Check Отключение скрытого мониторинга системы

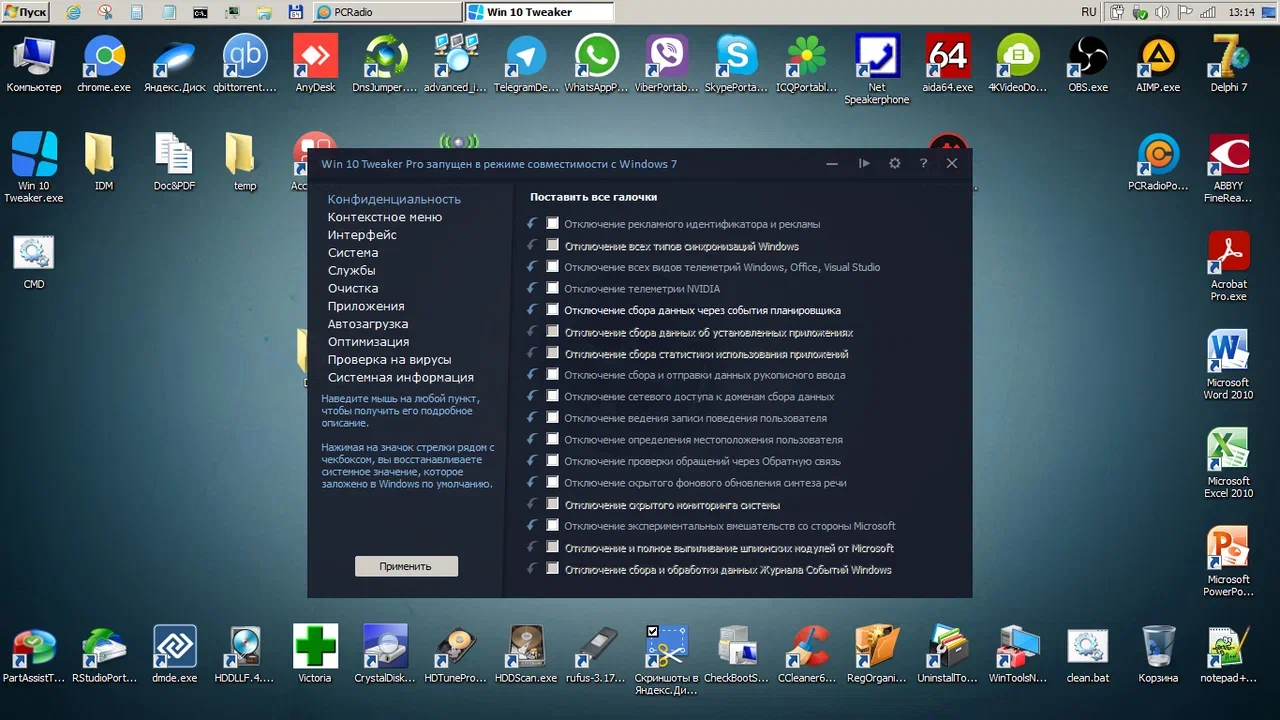tap(552, 504)
